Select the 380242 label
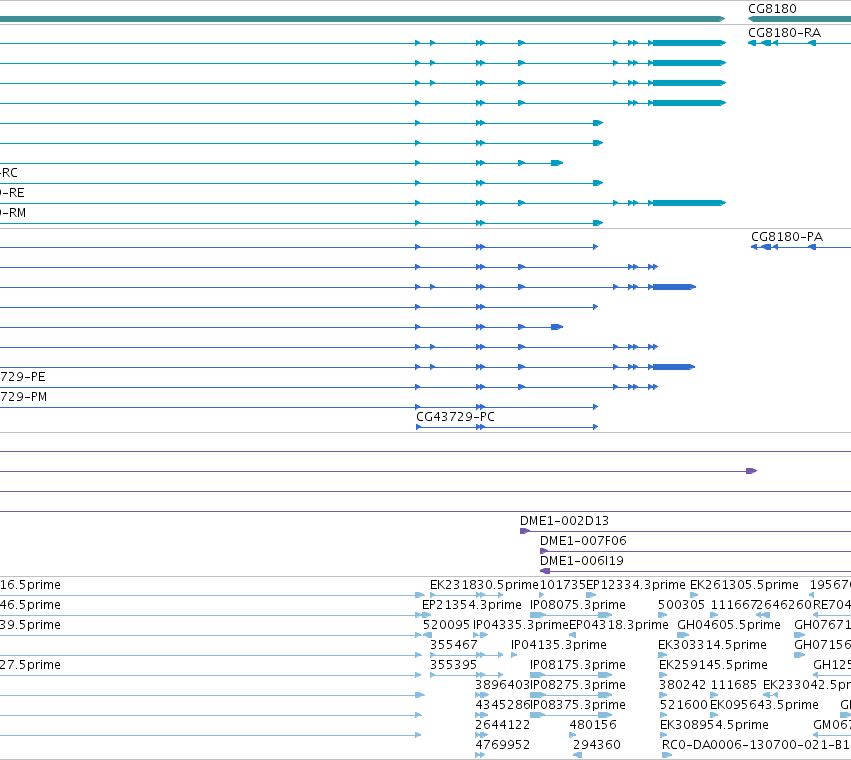The image size is (851, 760). pos(683,685)
